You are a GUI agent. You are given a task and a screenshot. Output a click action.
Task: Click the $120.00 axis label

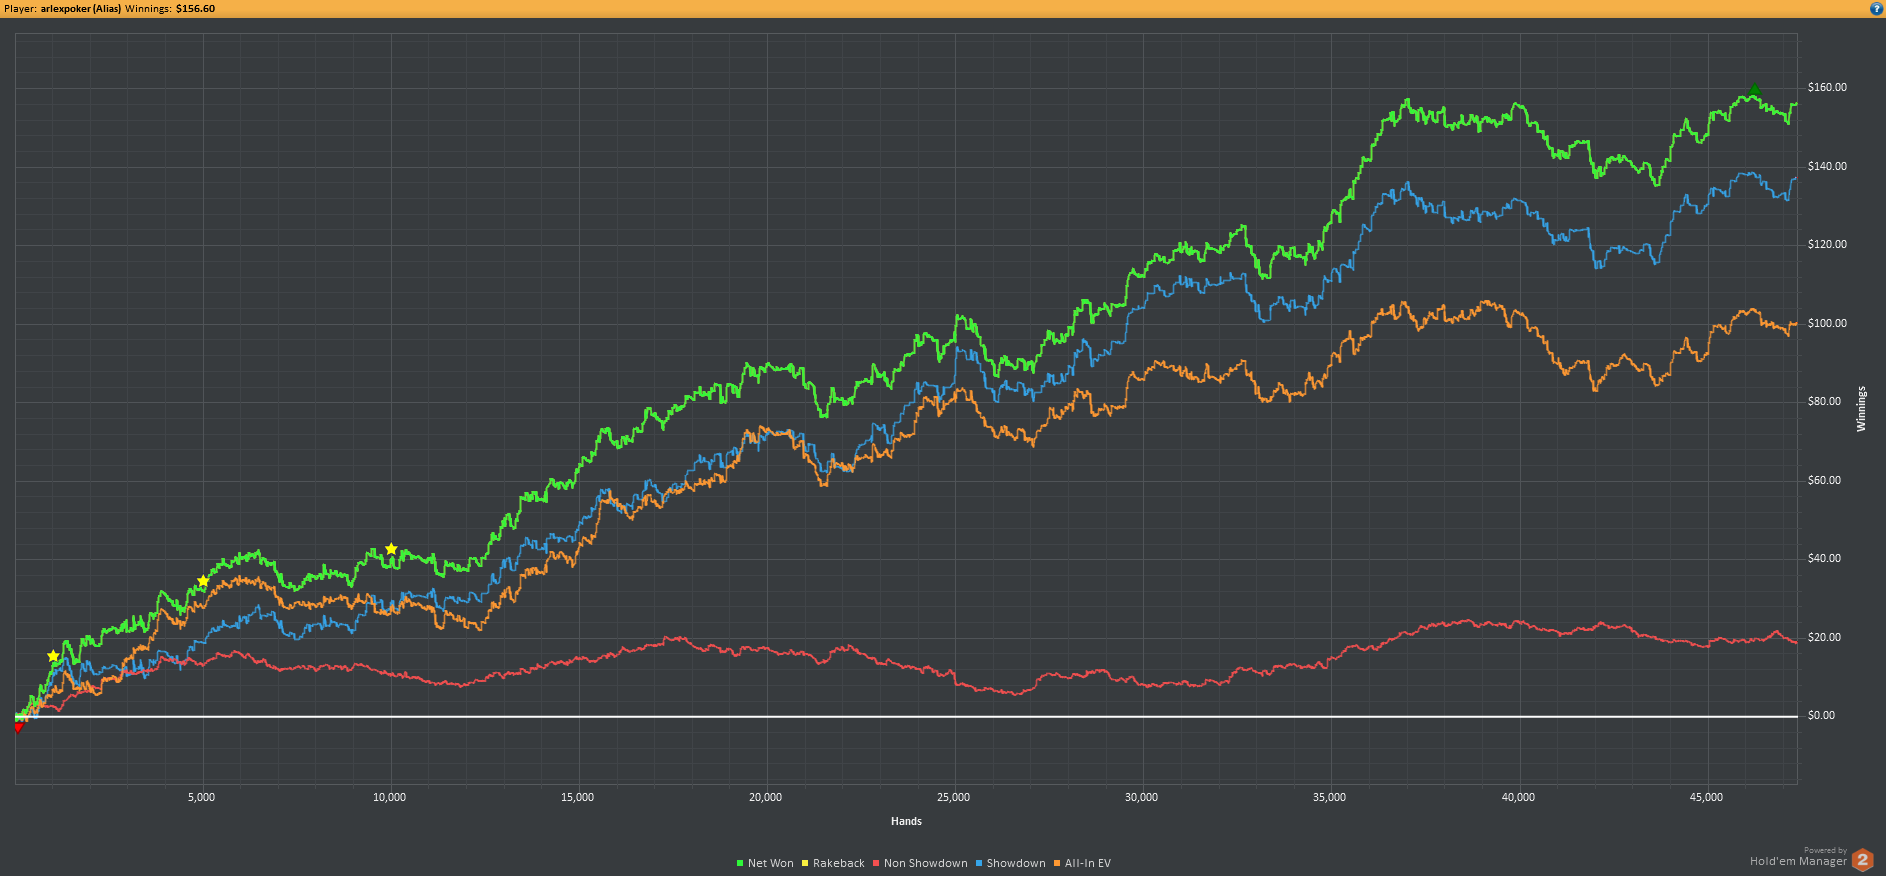(x=1827, y=244)
